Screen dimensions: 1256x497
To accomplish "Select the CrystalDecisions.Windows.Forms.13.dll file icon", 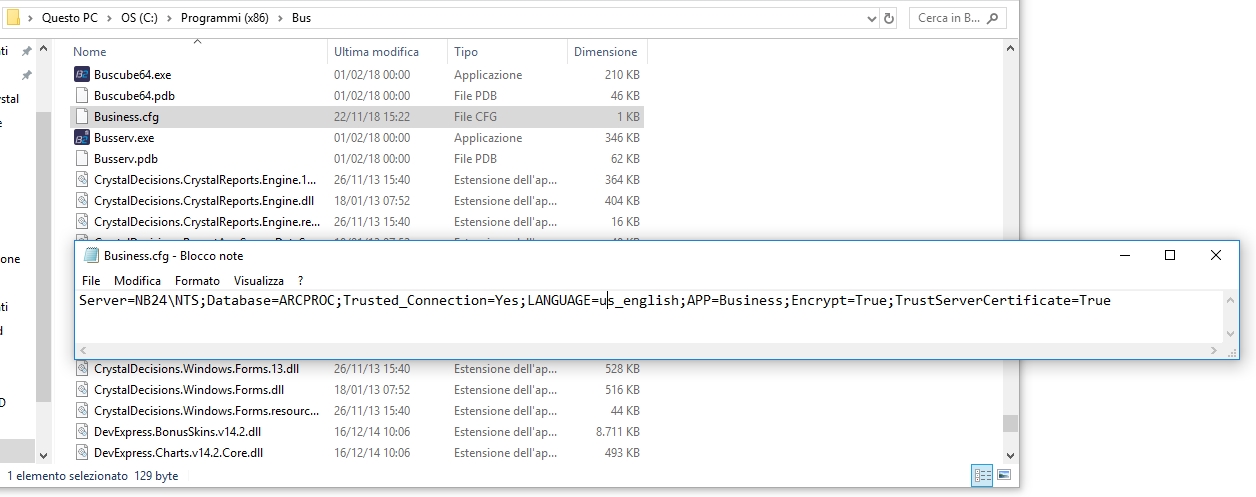I will (x=82, y=369).
